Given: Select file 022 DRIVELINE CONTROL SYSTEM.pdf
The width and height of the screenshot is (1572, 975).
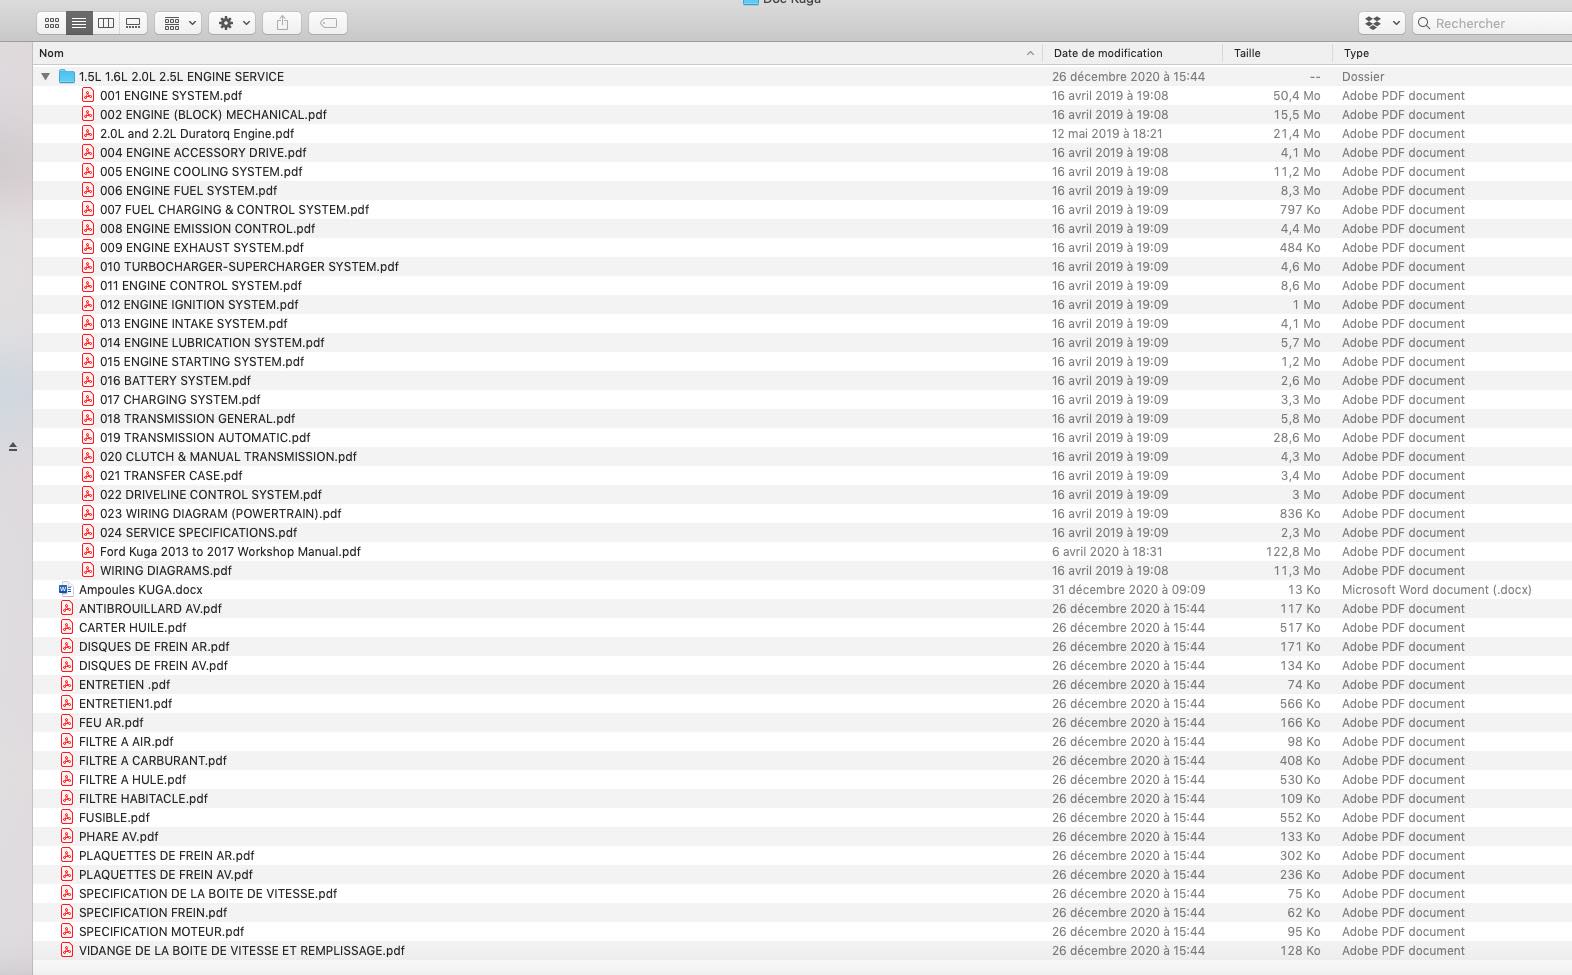Looking at the screenshot, I should (x=211, y=494).
